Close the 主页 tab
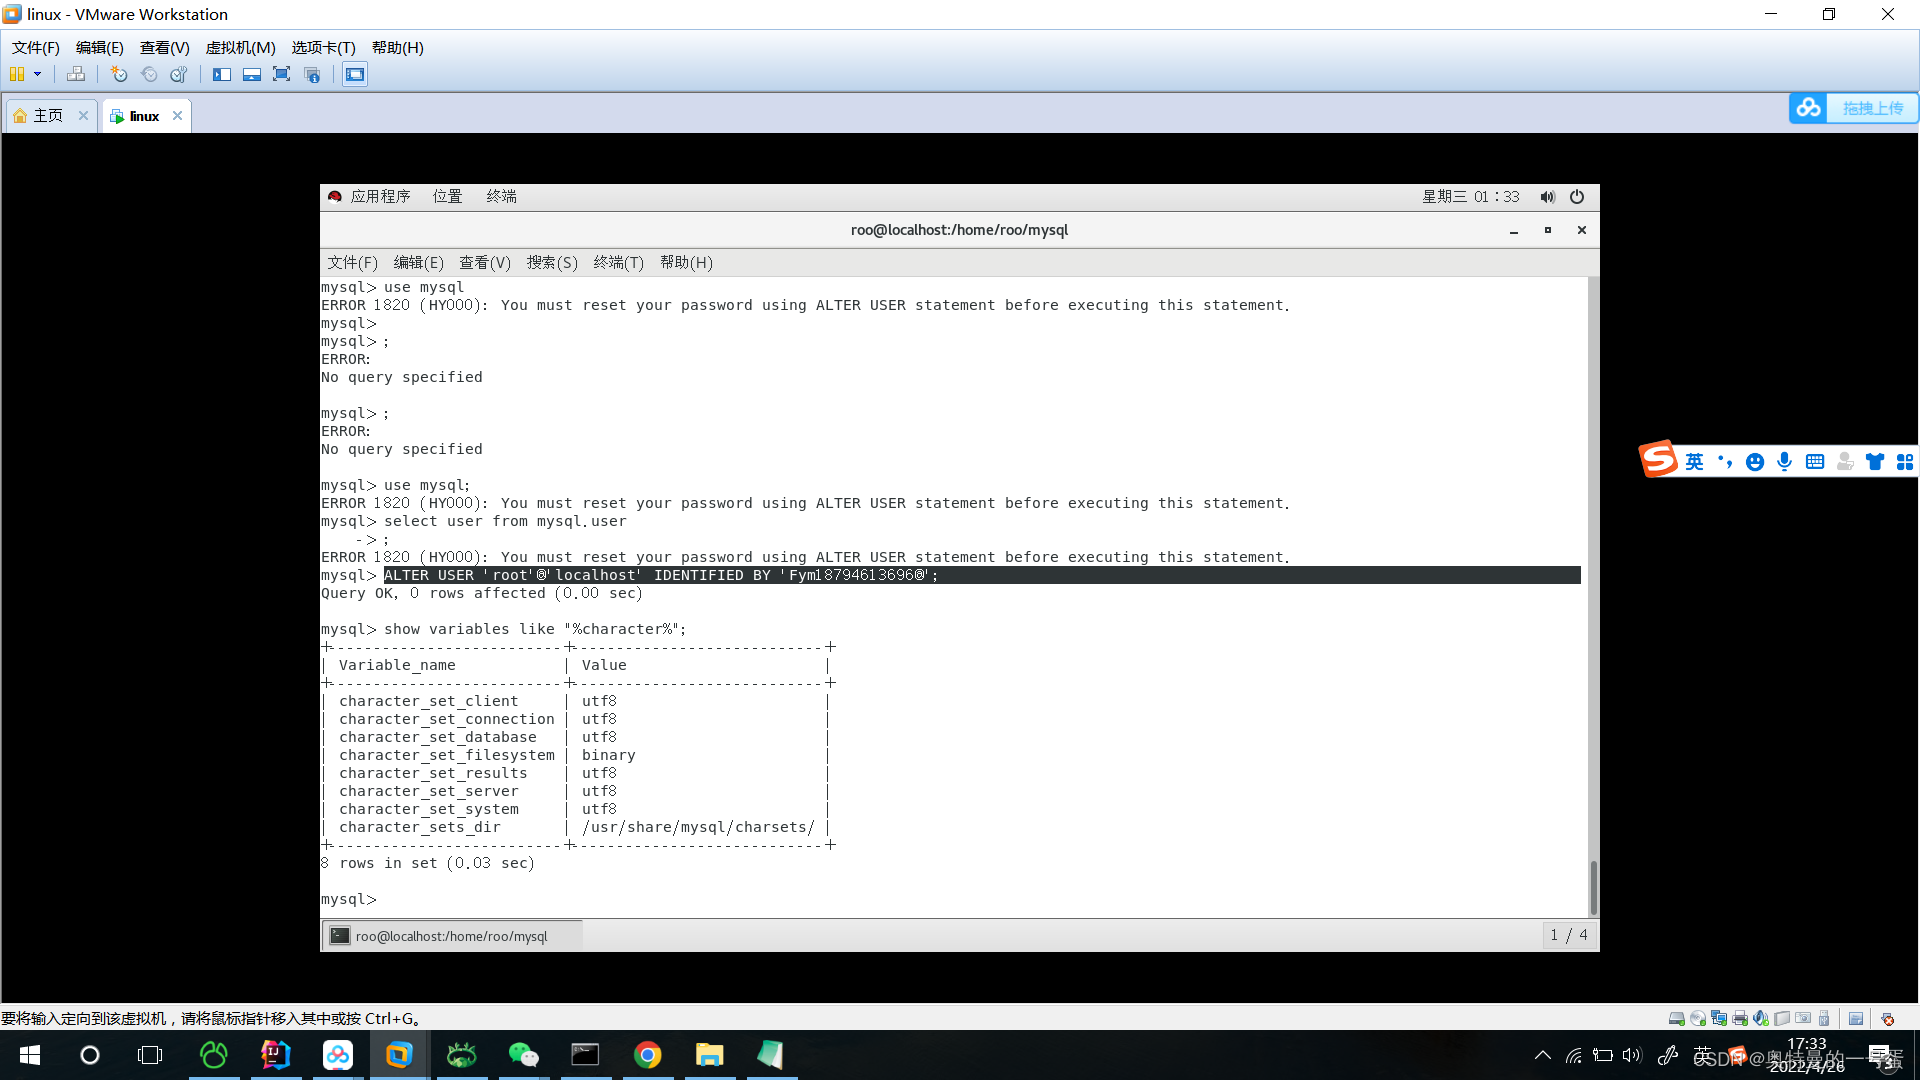1920x1080 pixels. (x=84, y=116)
